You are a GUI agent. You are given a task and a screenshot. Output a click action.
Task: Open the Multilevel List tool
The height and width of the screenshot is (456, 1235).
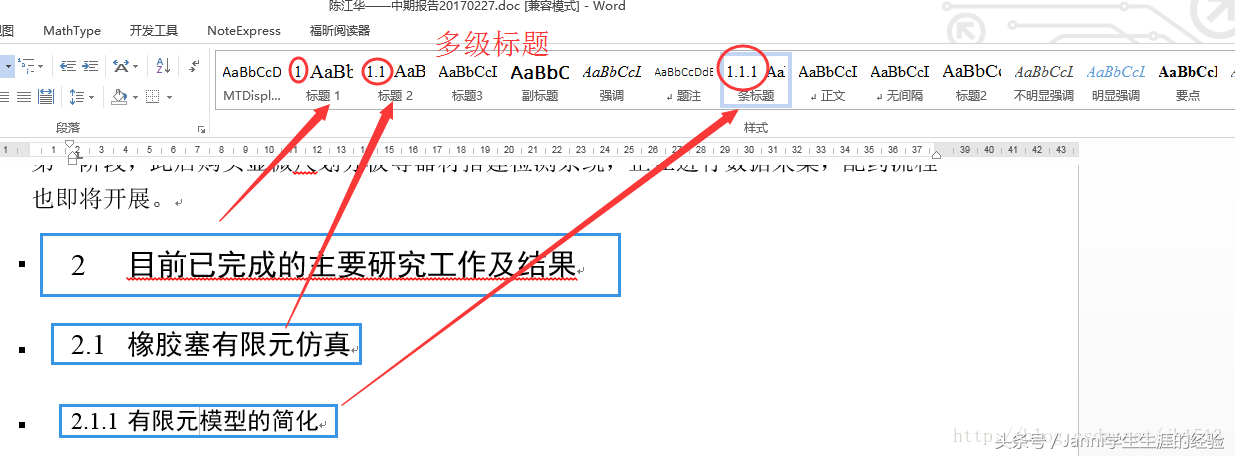click(27, 66)
